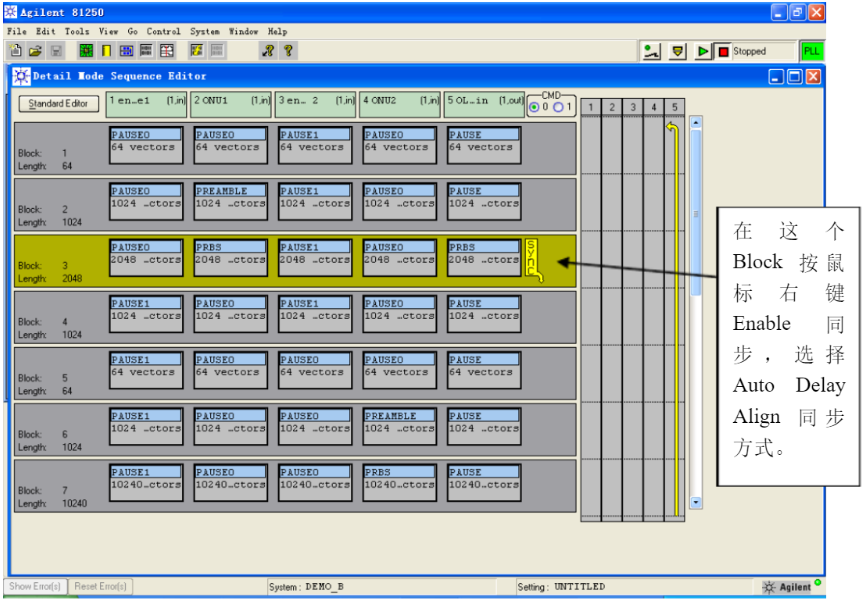
Task: Select the PREAMBLE segment in Block 2
Action: click(230, 198)
